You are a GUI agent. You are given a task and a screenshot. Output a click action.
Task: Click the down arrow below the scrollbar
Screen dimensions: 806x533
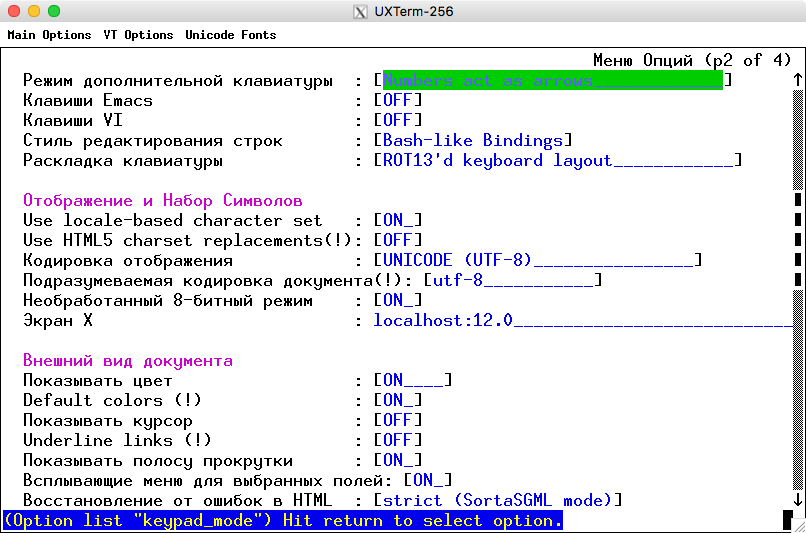(x=797, y=500)
